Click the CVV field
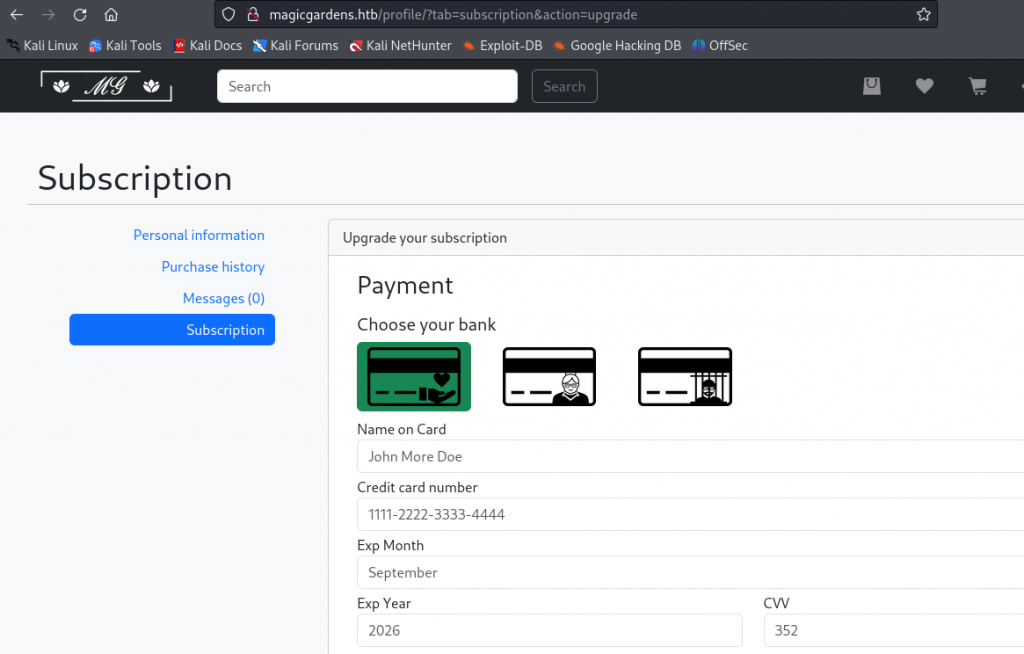The width and height of the screenshot is (1024, 654). 893,630
